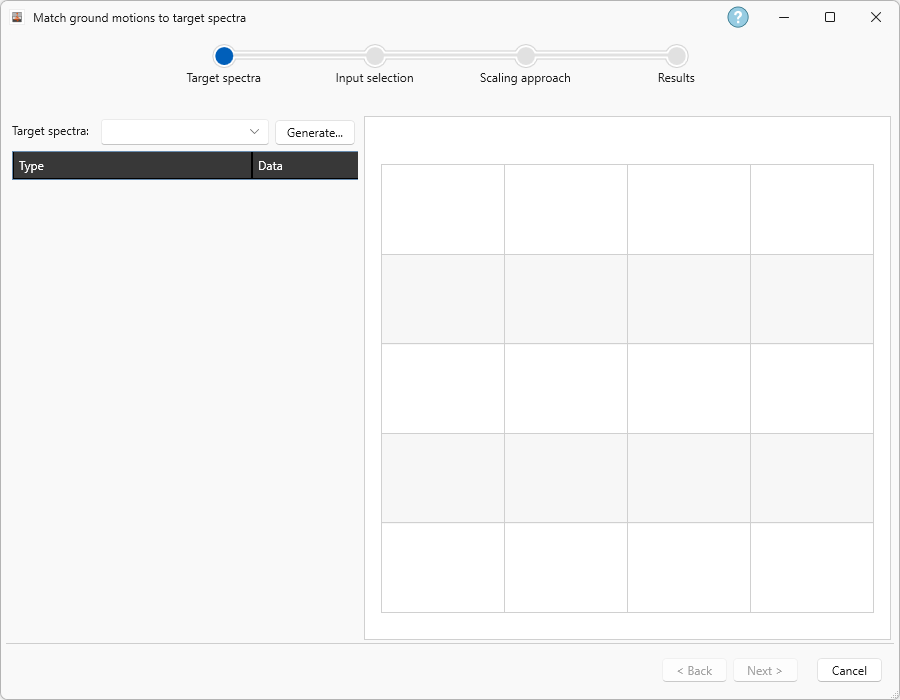900x700 pixels.
Task: Click the application icon in title bar
Action: point(17,17)
